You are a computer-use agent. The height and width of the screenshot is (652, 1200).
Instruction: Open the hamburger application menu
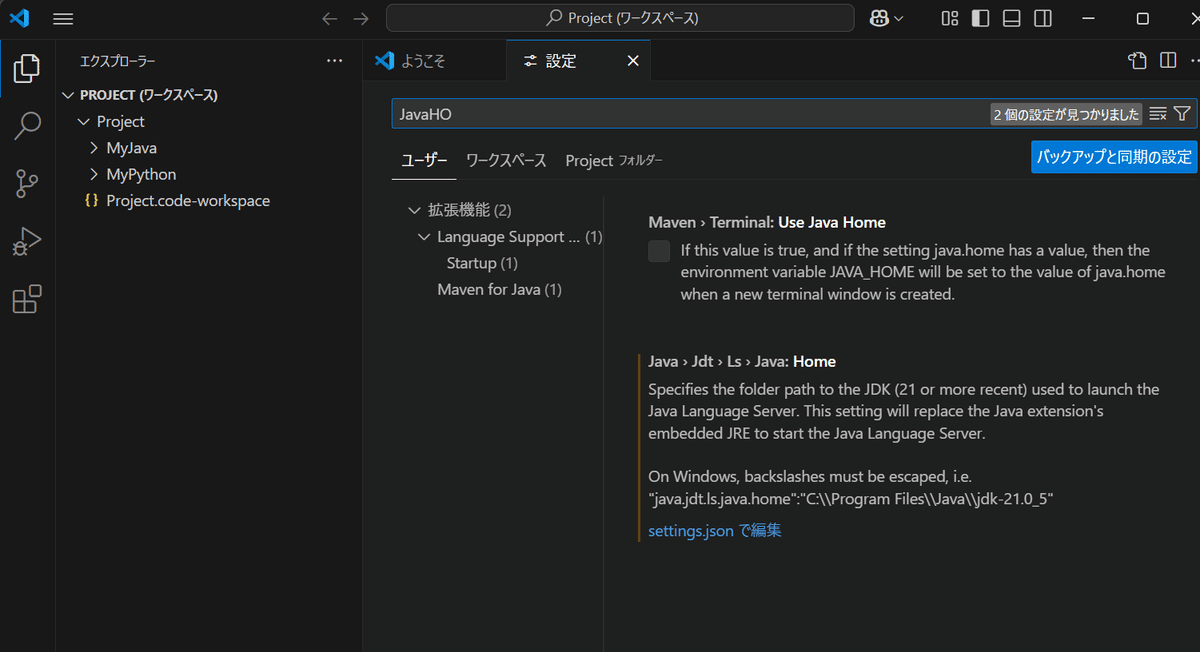click(x=63, y=19)
